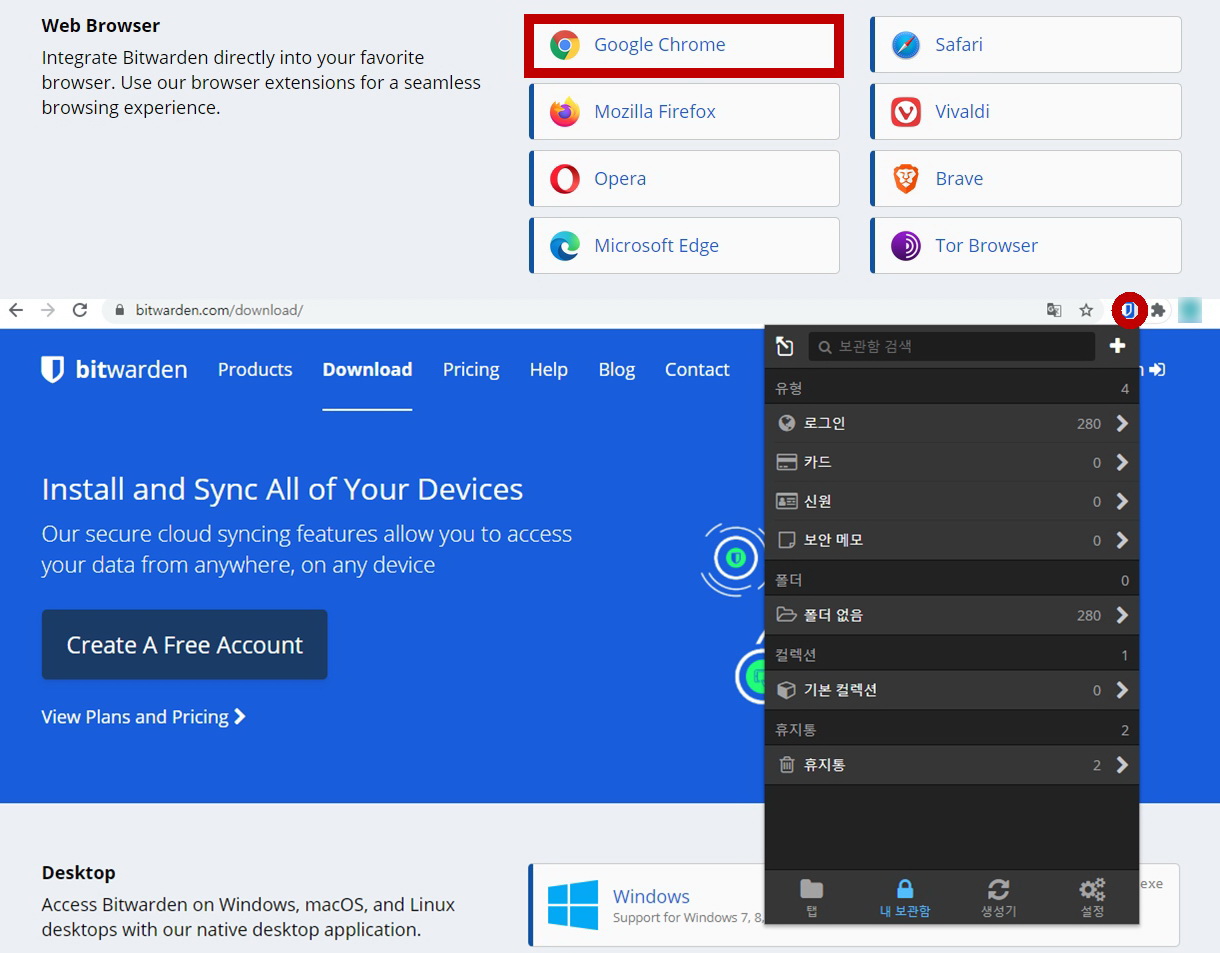This screenshot has width=1220, height=953.
Task: Open the Products menu item
Action: pos(255,369)
